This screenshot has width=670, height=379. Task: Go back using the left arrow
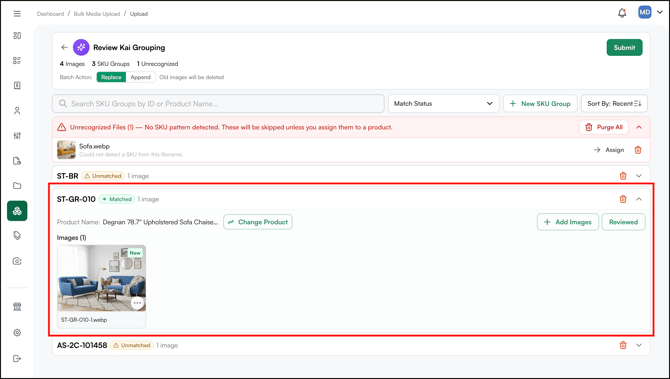point(64,47)
